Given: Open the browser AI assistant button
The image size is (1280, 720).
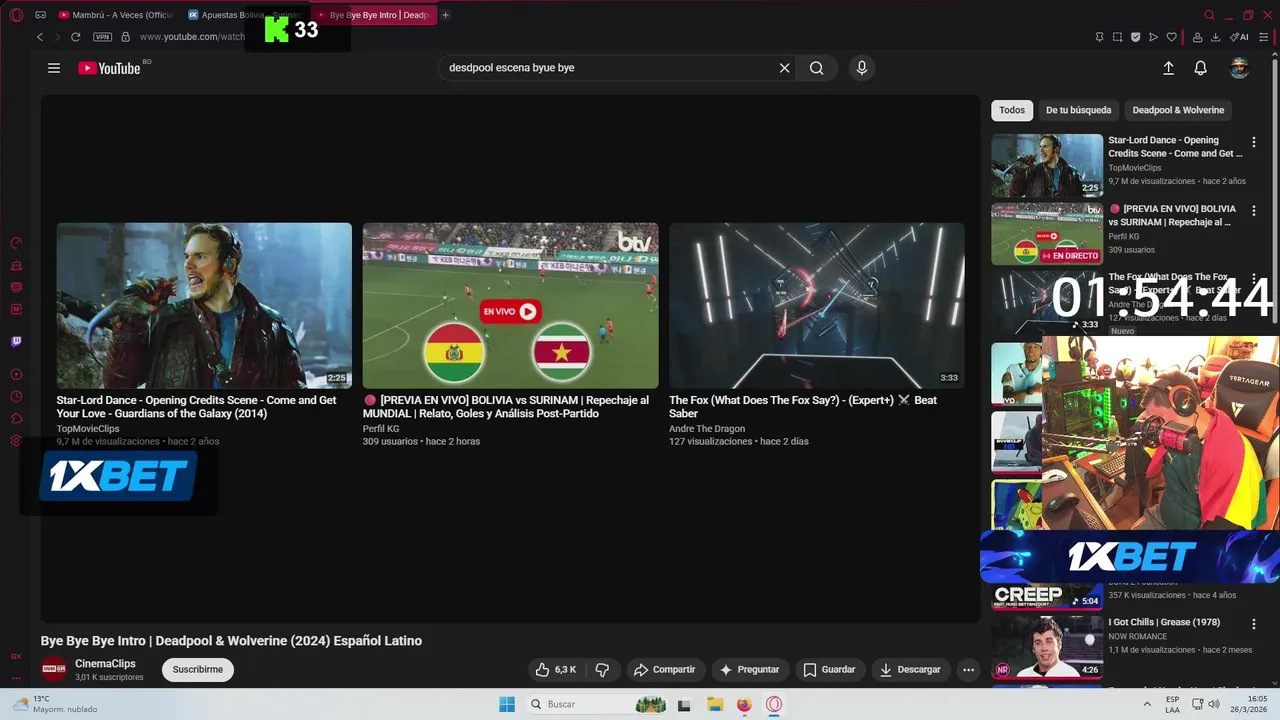Looking at the screenshot, I should click(x=1240, y=37).
